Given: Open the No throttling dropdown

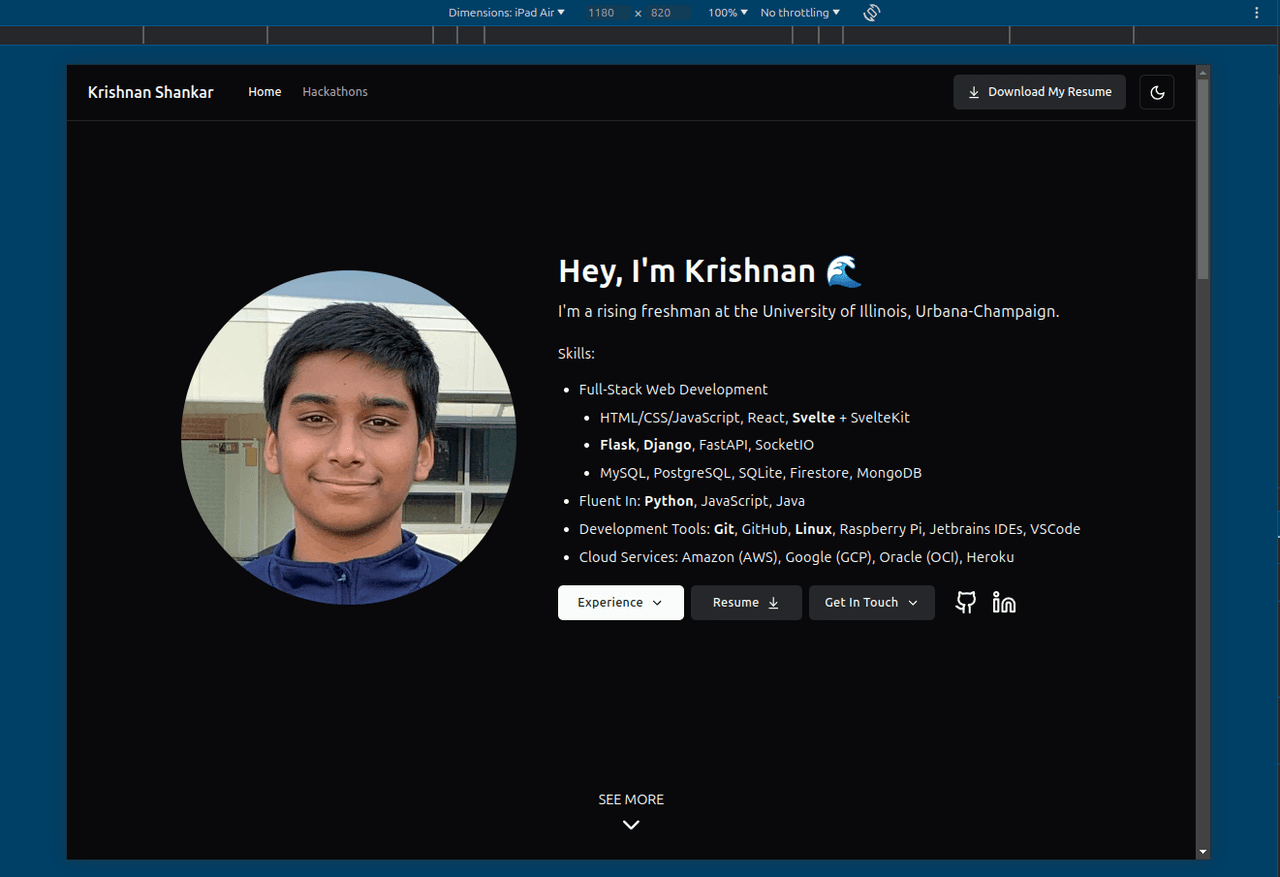Looking at the screenshot, I should click(x=800, y=13).
